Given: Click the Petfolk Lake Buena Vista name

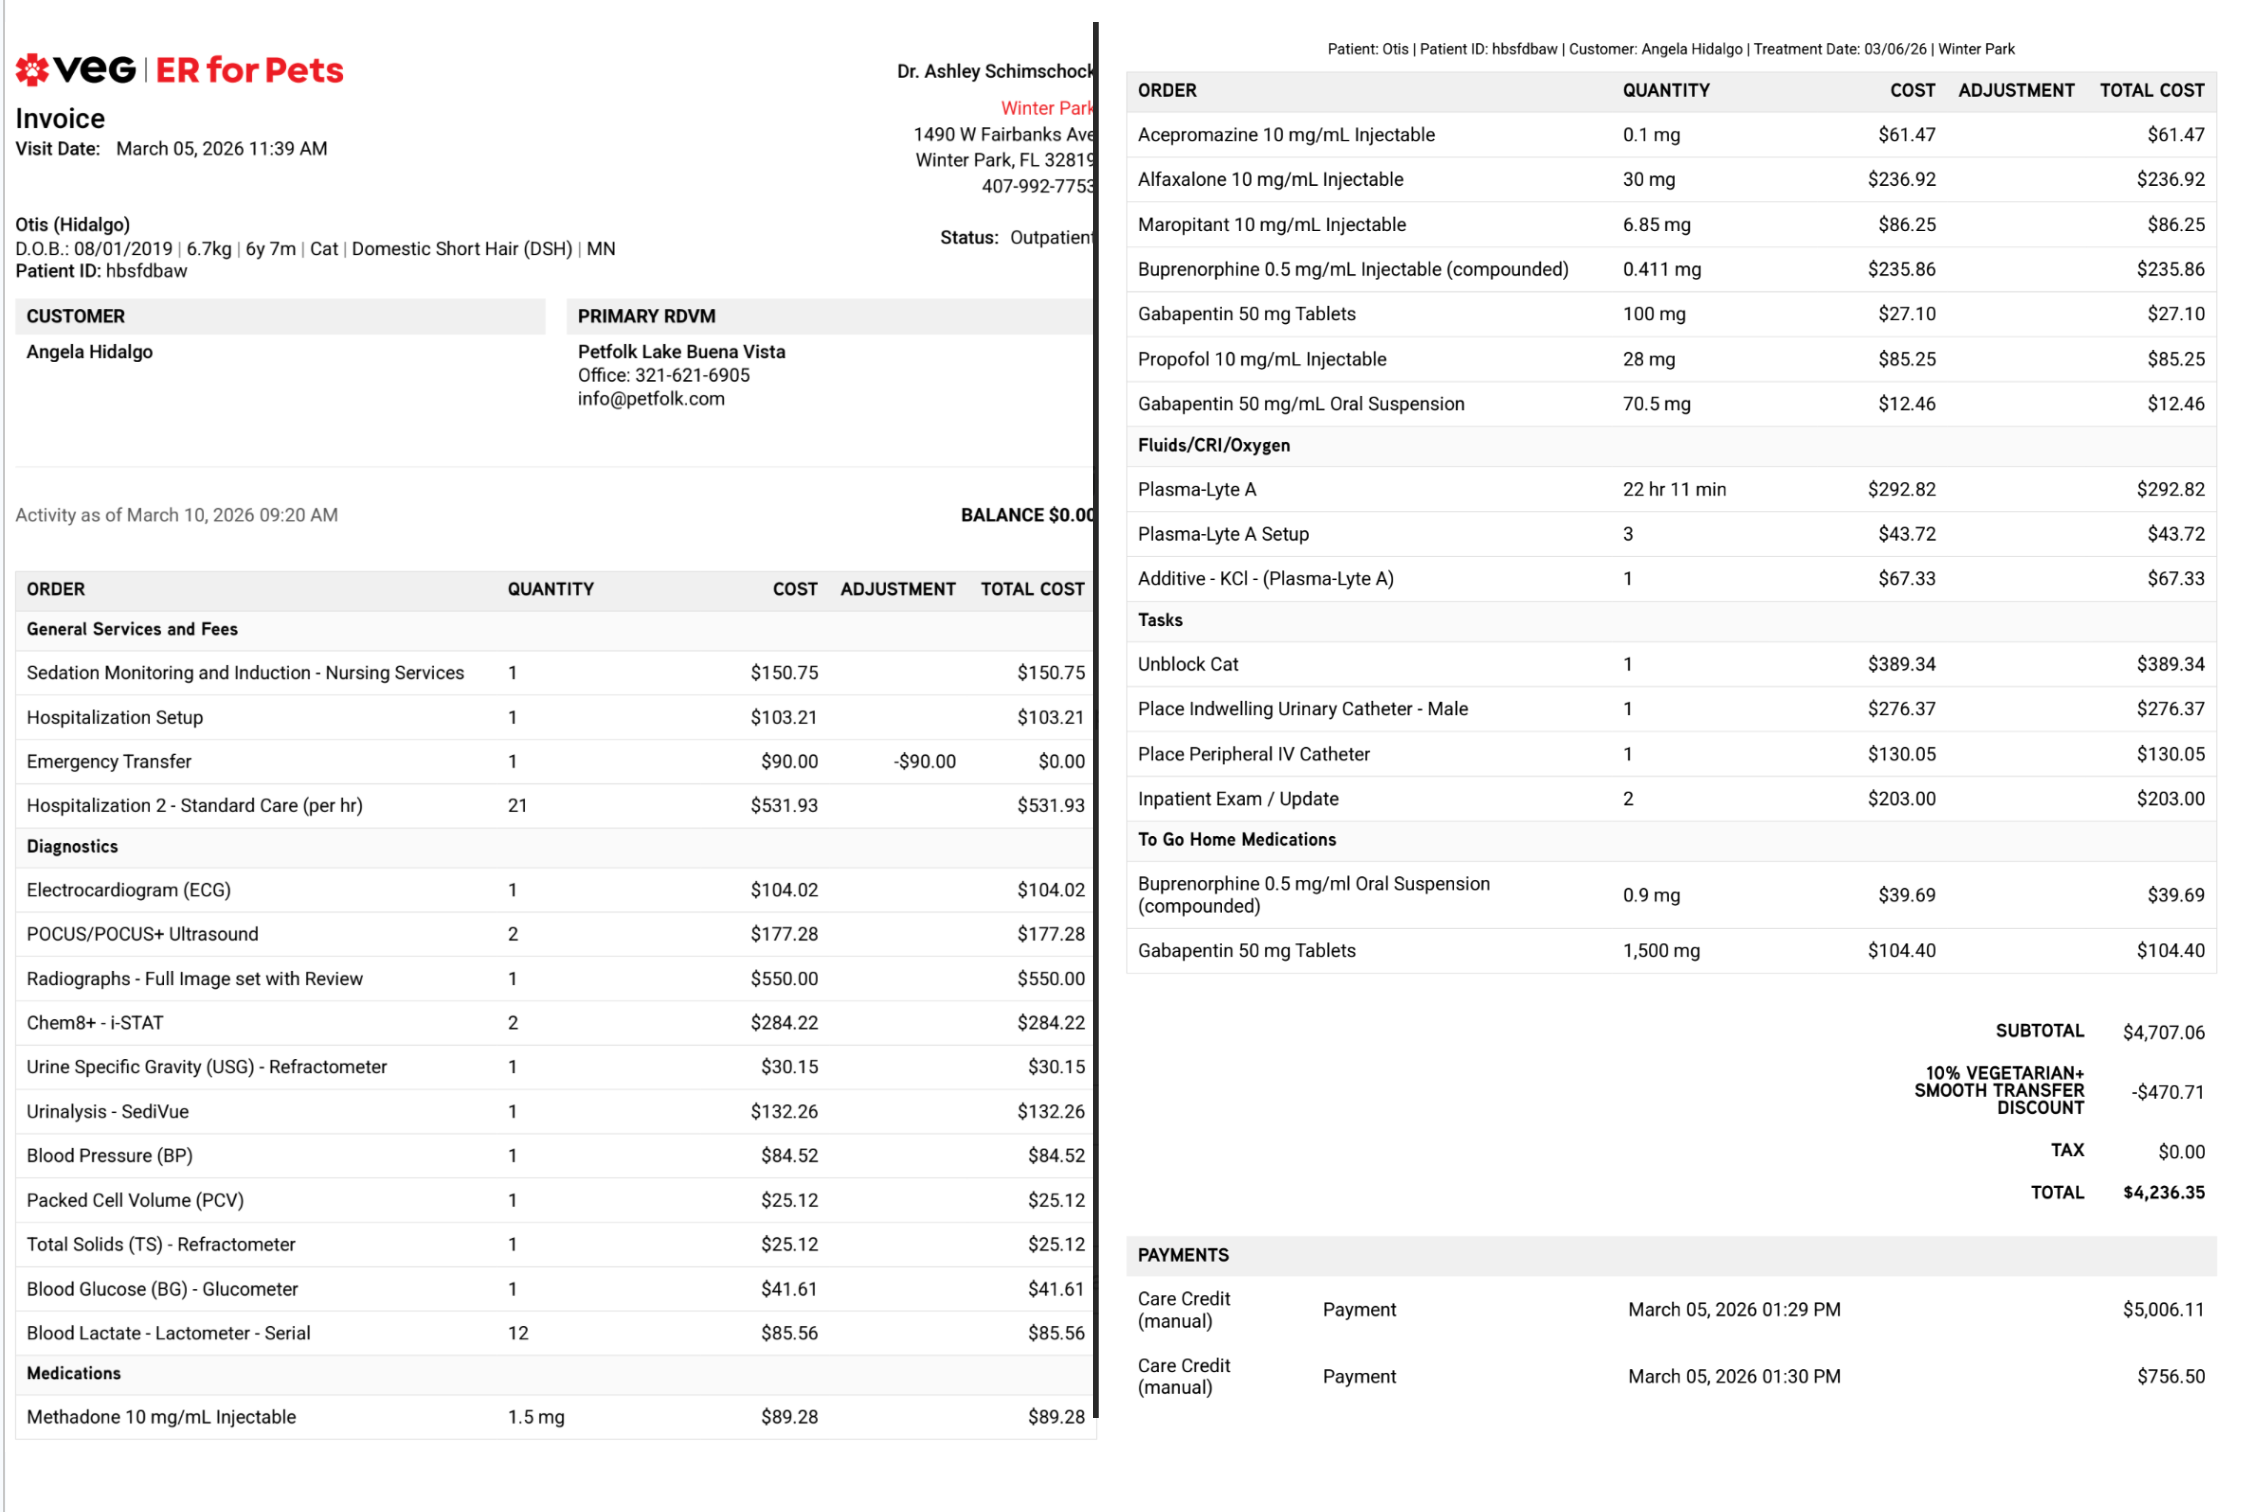Looking at the screenshot, I should click(681, 352).
